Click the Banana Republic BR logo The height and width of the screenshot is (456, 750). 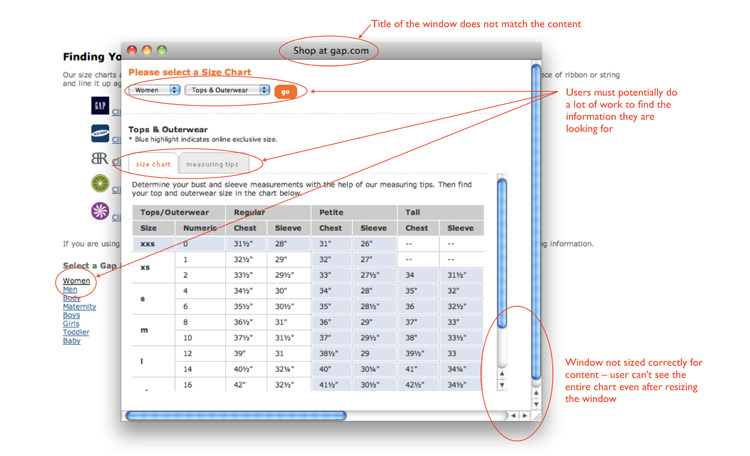(100, 158)
